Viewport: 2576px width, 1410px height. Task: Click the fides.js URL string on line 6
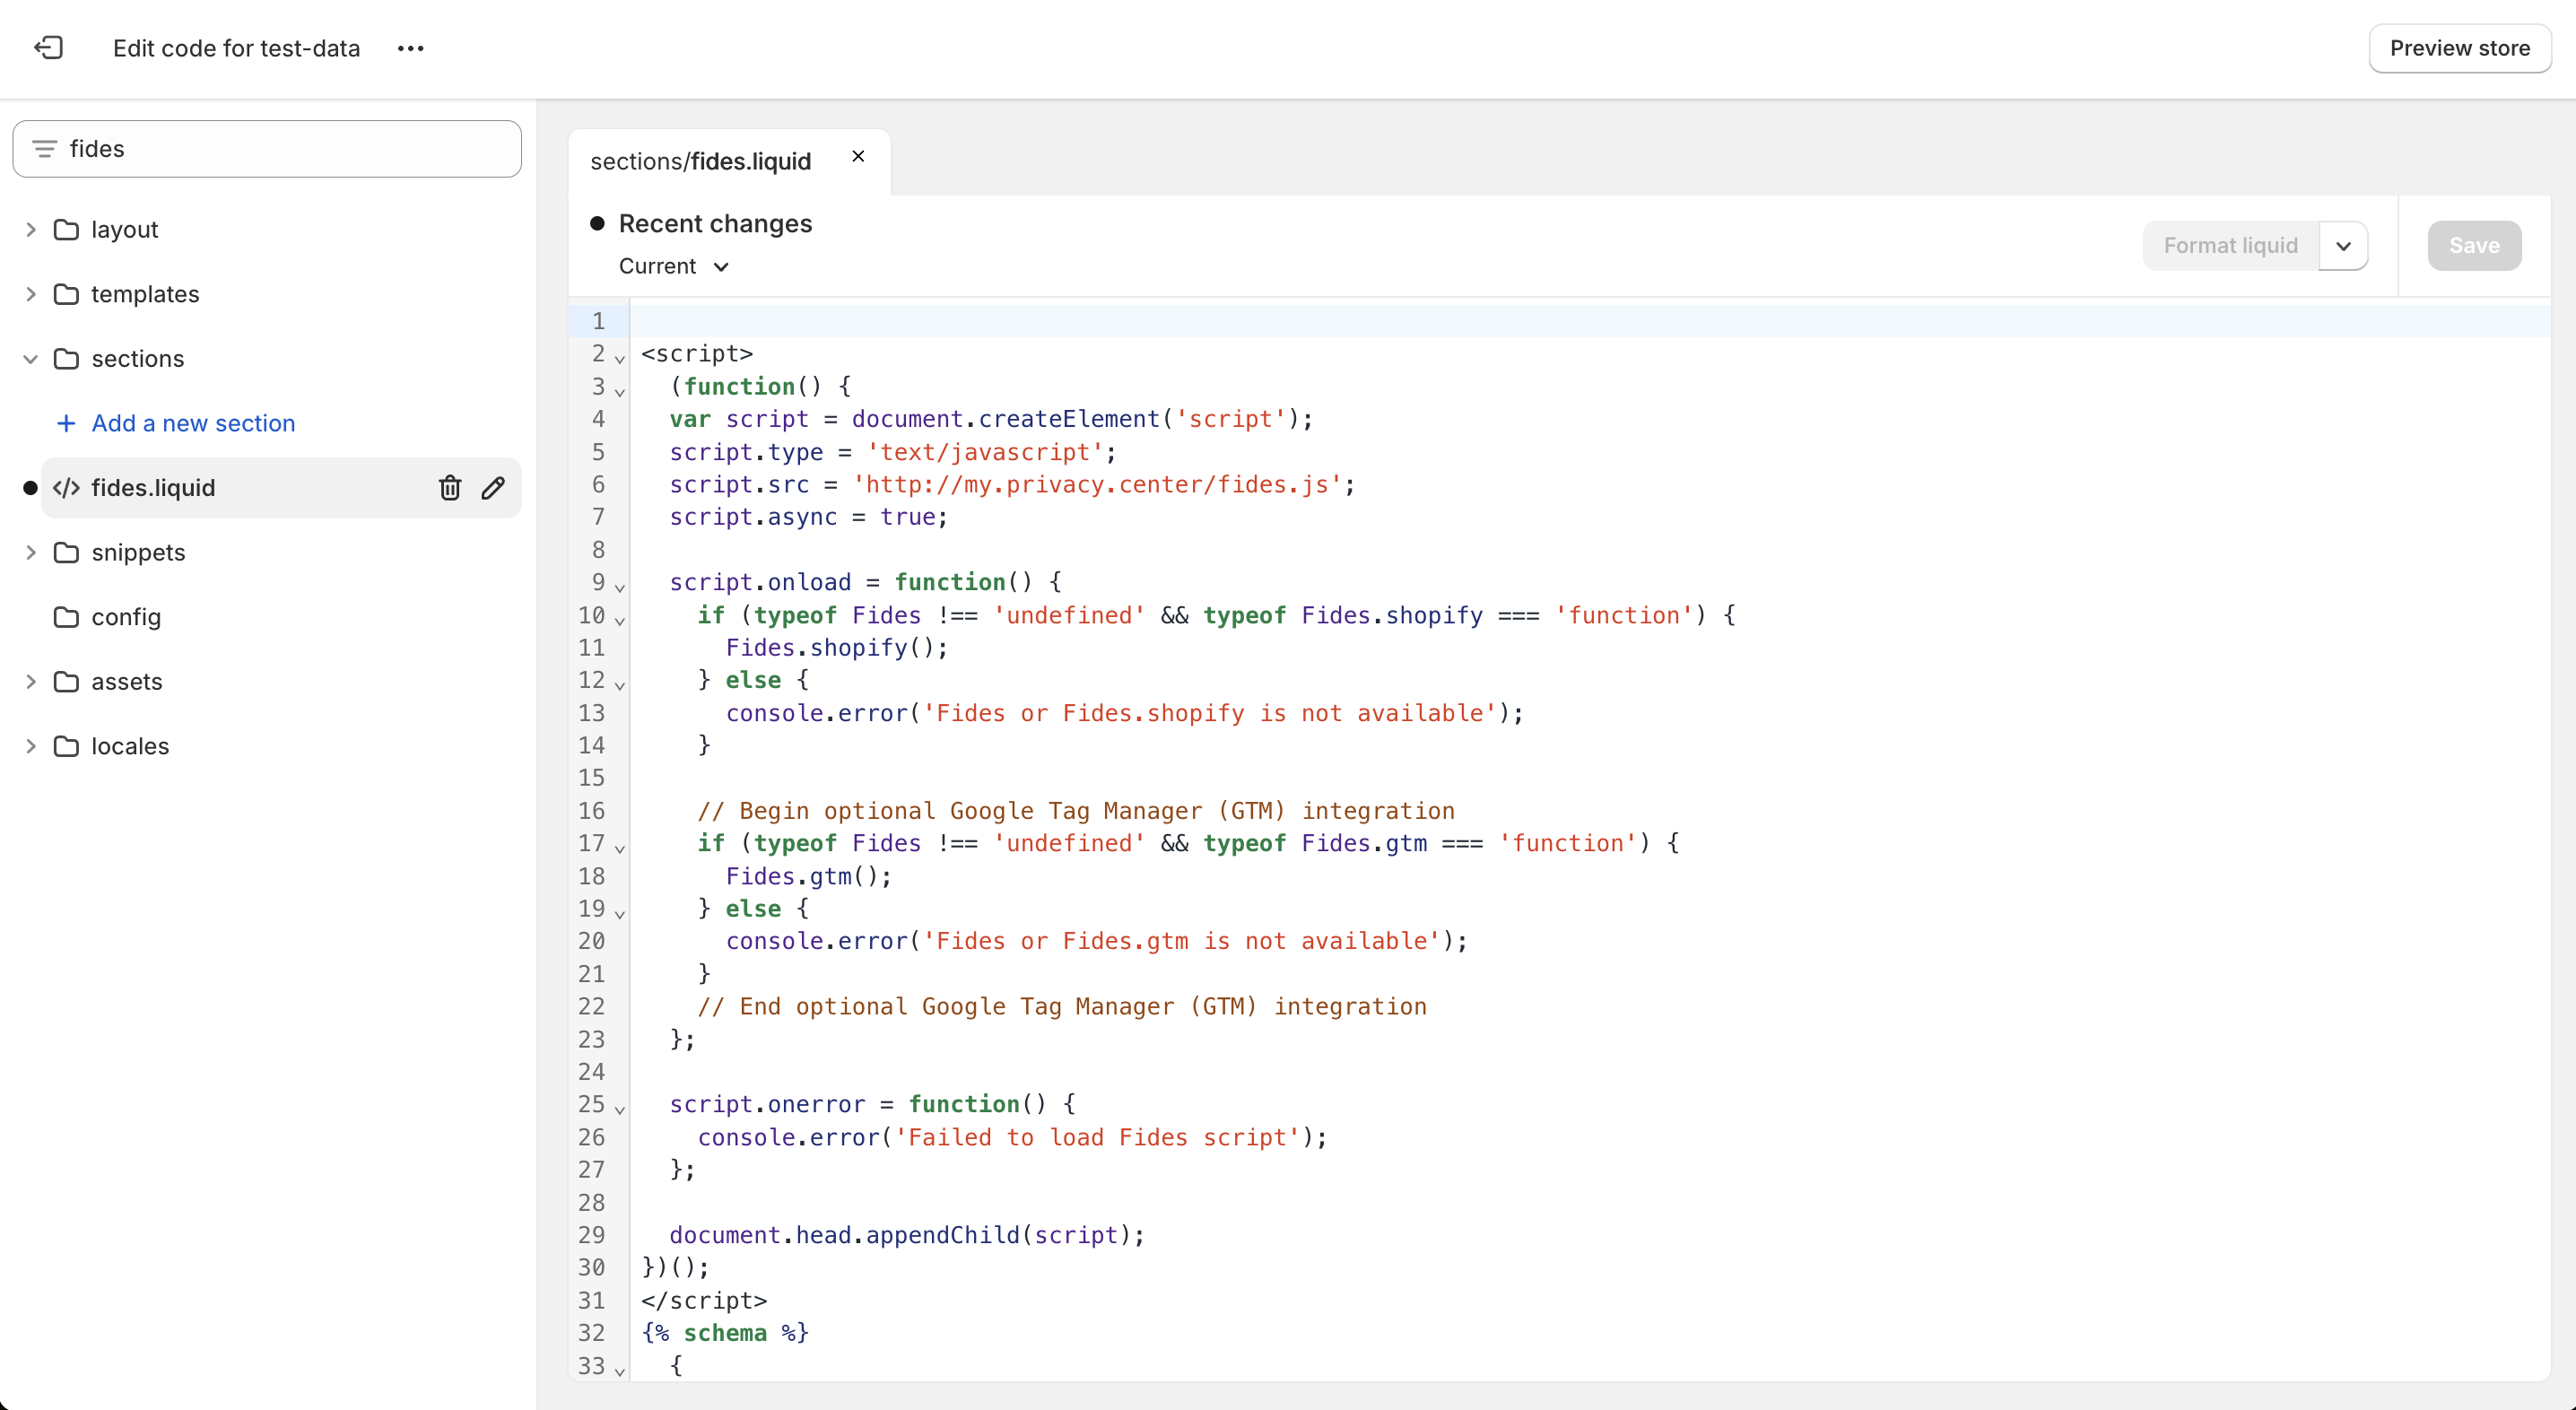point(1097,485)
